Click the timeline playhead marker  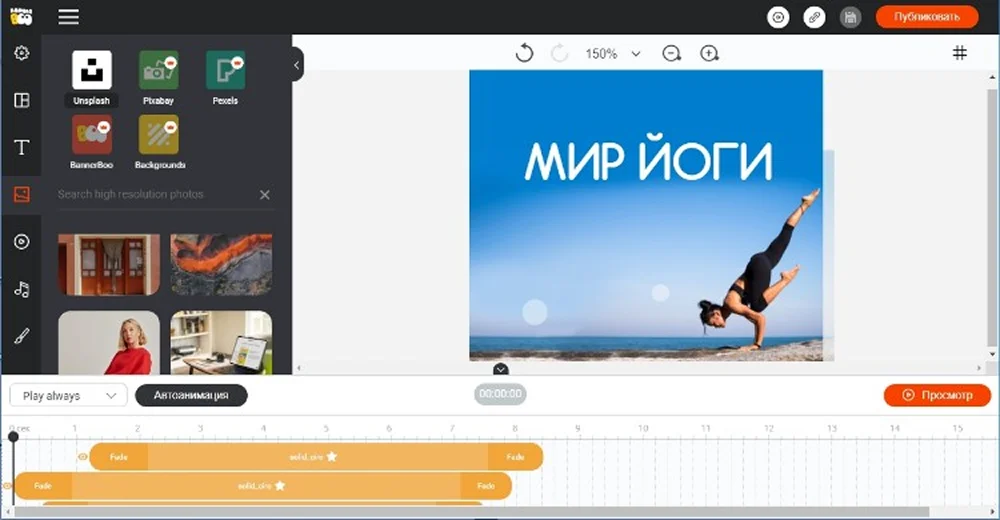(x=13, y=436)
